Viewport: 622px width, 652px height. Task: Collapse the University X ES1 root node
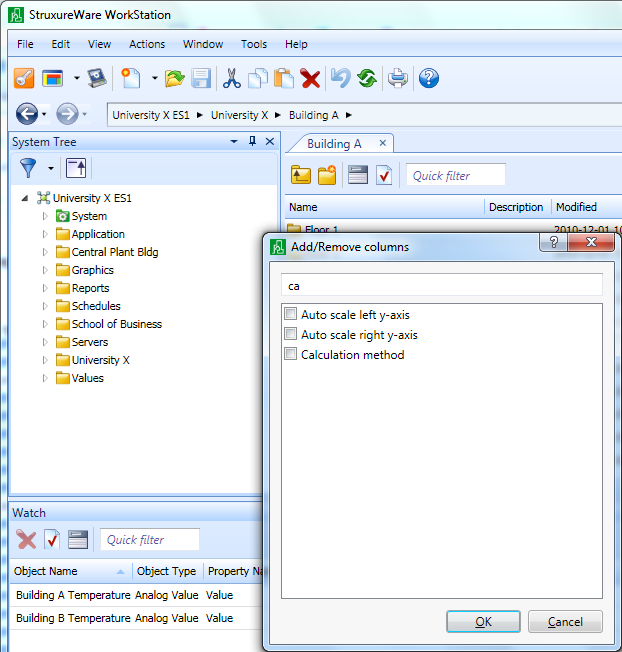[25, 198]
